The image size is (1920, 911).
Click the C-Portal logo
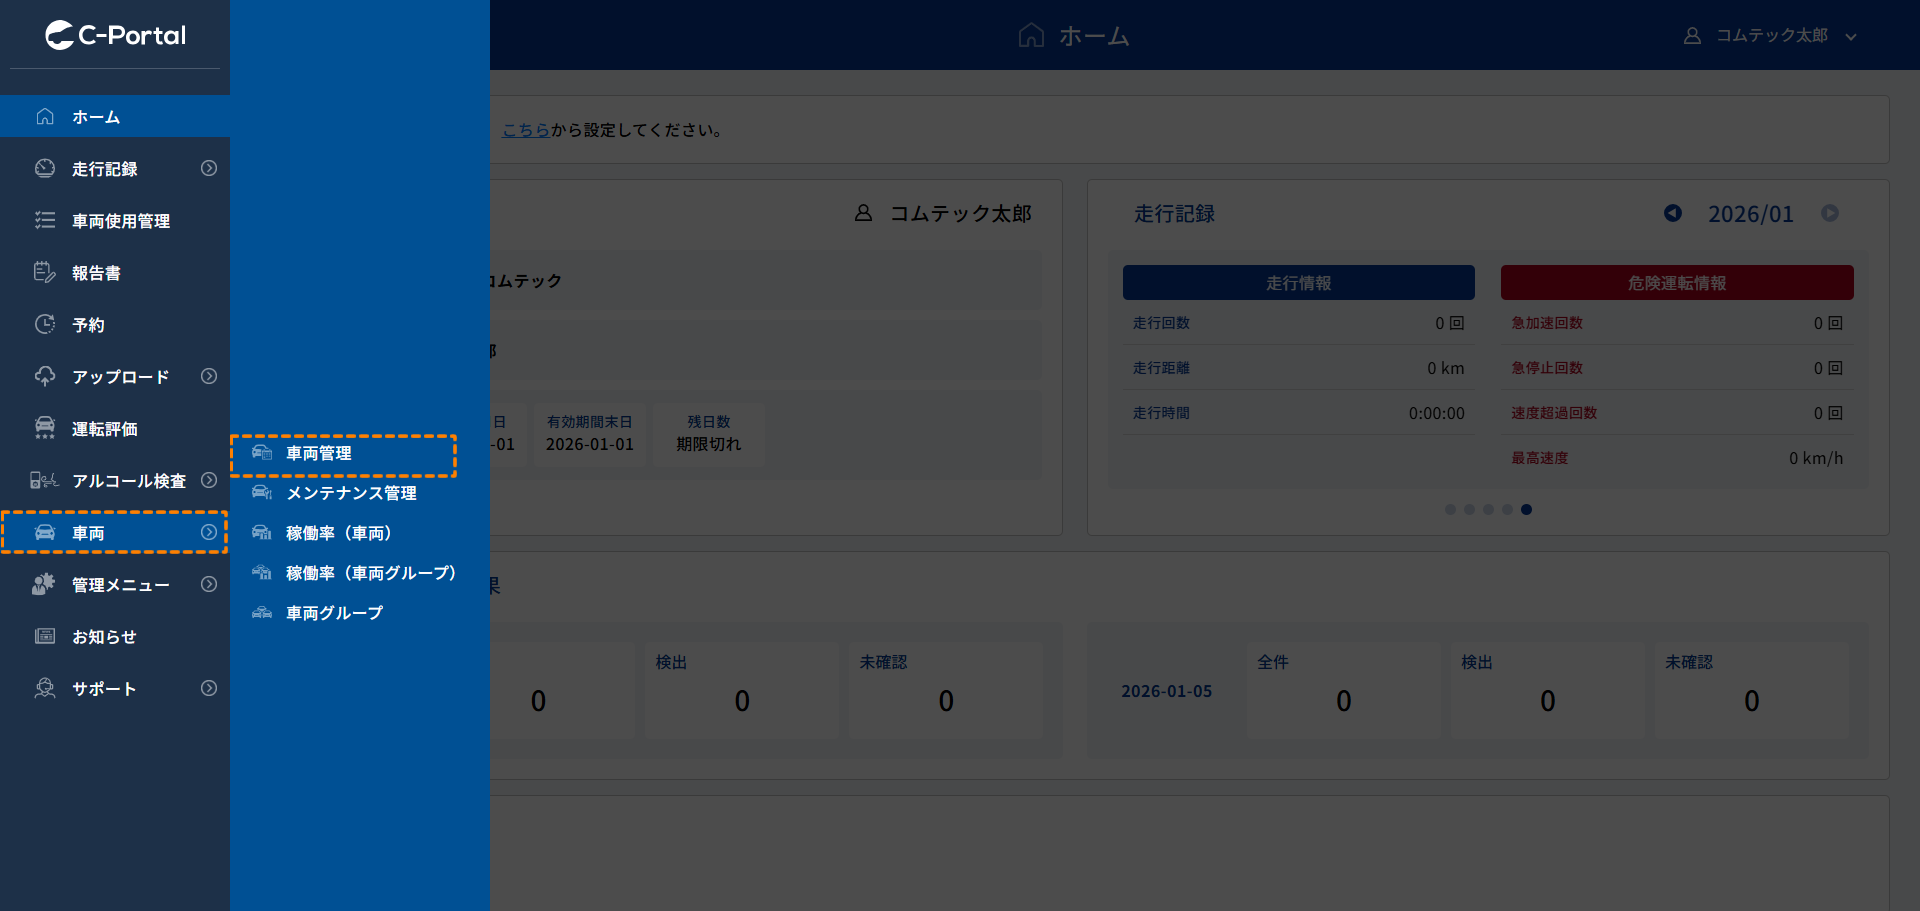point(115,35)
